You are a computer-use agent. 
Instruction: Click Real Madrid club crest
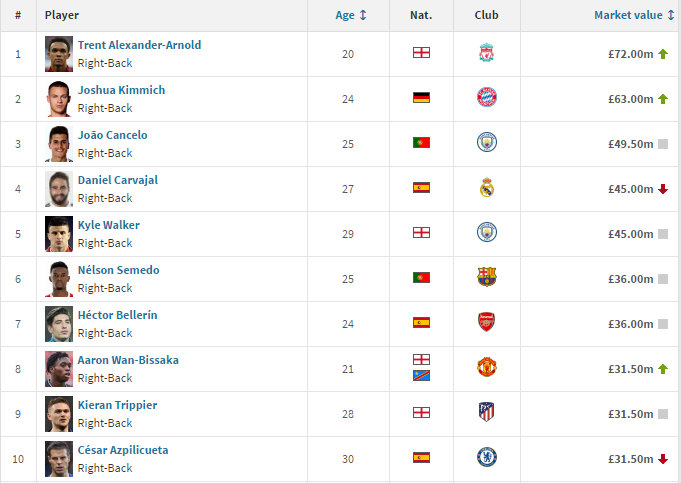click(486, 188)
